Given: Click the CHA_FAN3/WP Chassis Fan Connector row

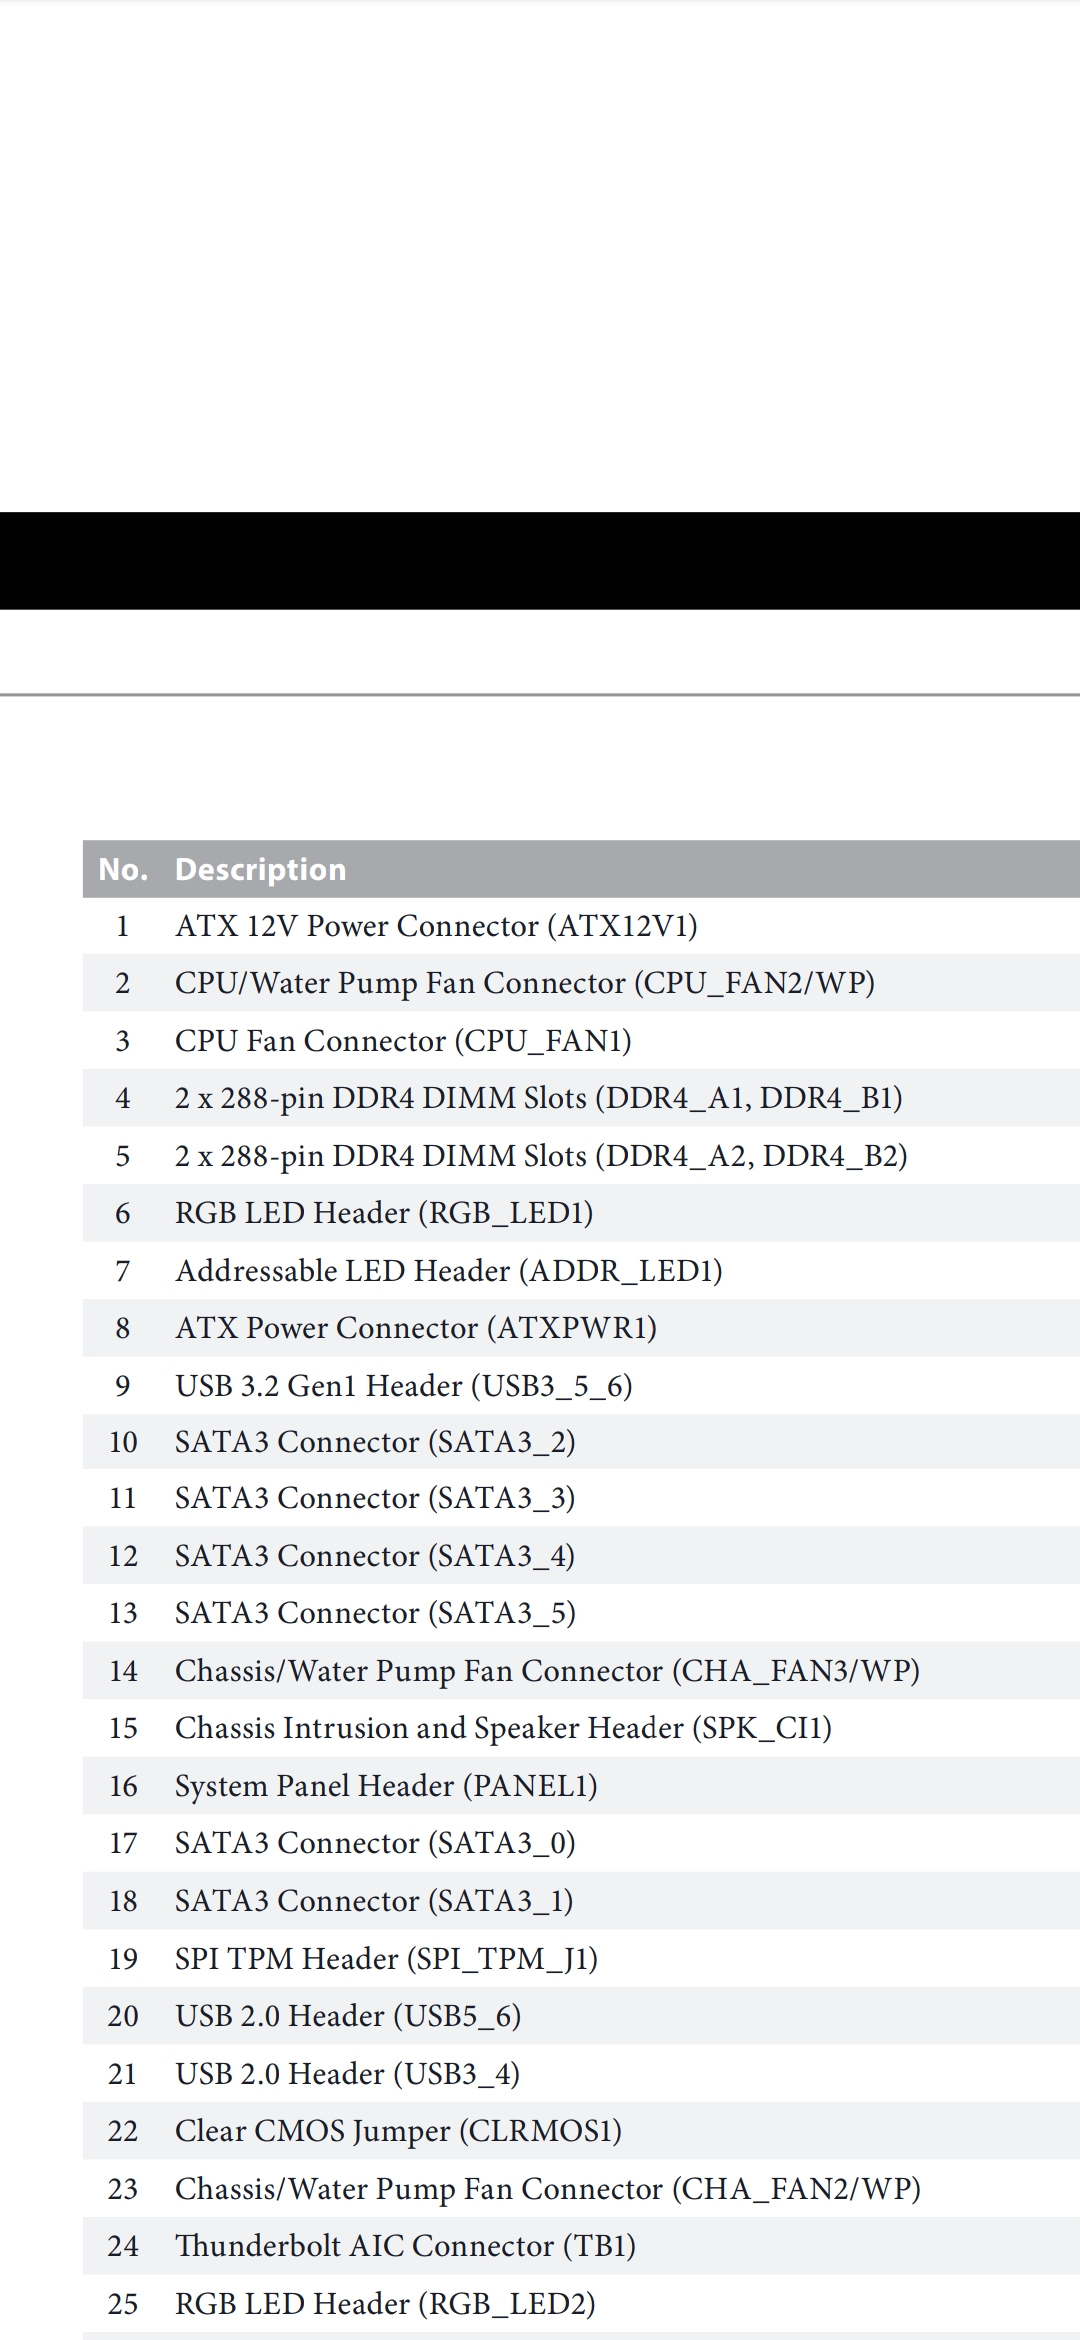Looking at the screenshot, I should coord(581,1671).
